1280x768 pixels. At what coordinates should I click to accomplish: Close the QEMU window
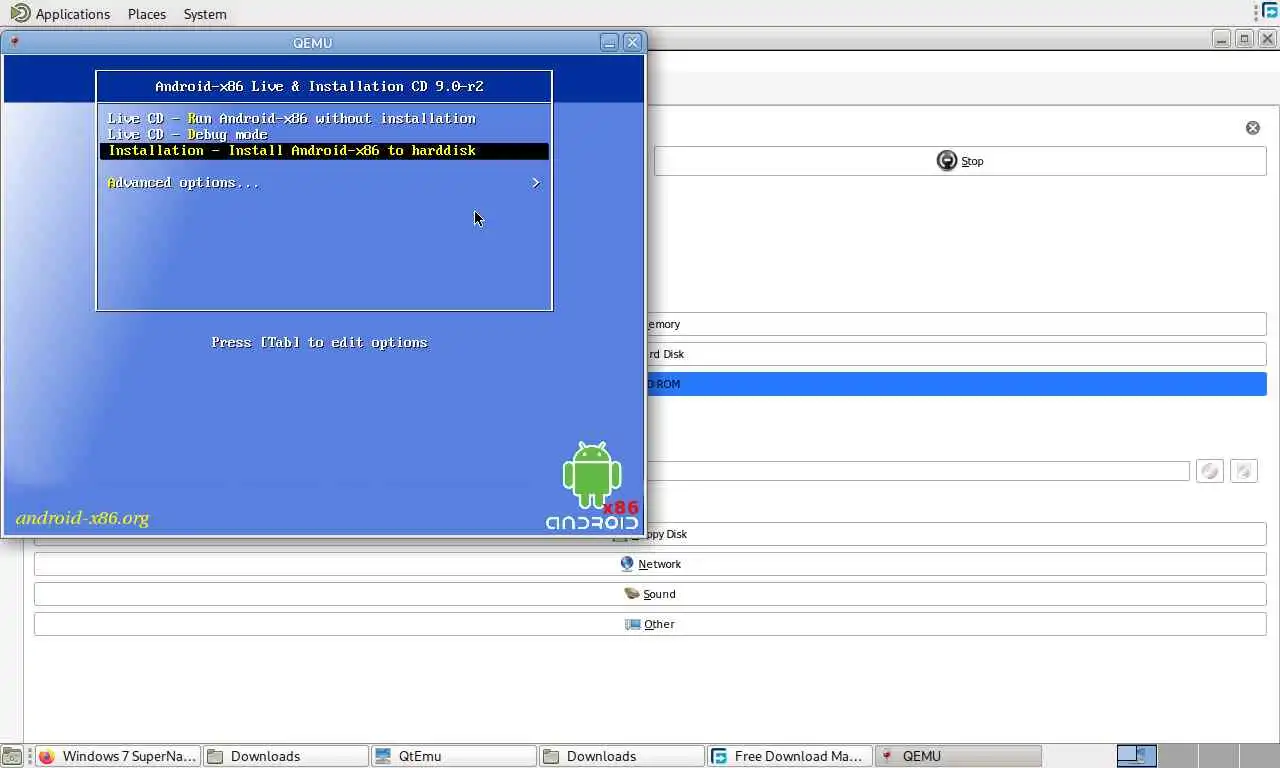632,42
